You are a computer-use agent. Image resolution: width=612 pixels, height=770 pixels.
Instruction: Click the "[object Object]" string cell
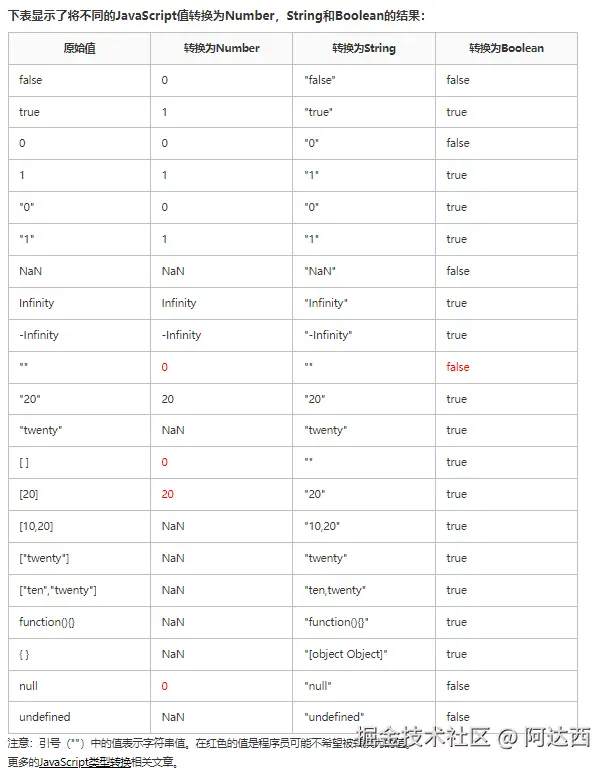coord(345,654)
